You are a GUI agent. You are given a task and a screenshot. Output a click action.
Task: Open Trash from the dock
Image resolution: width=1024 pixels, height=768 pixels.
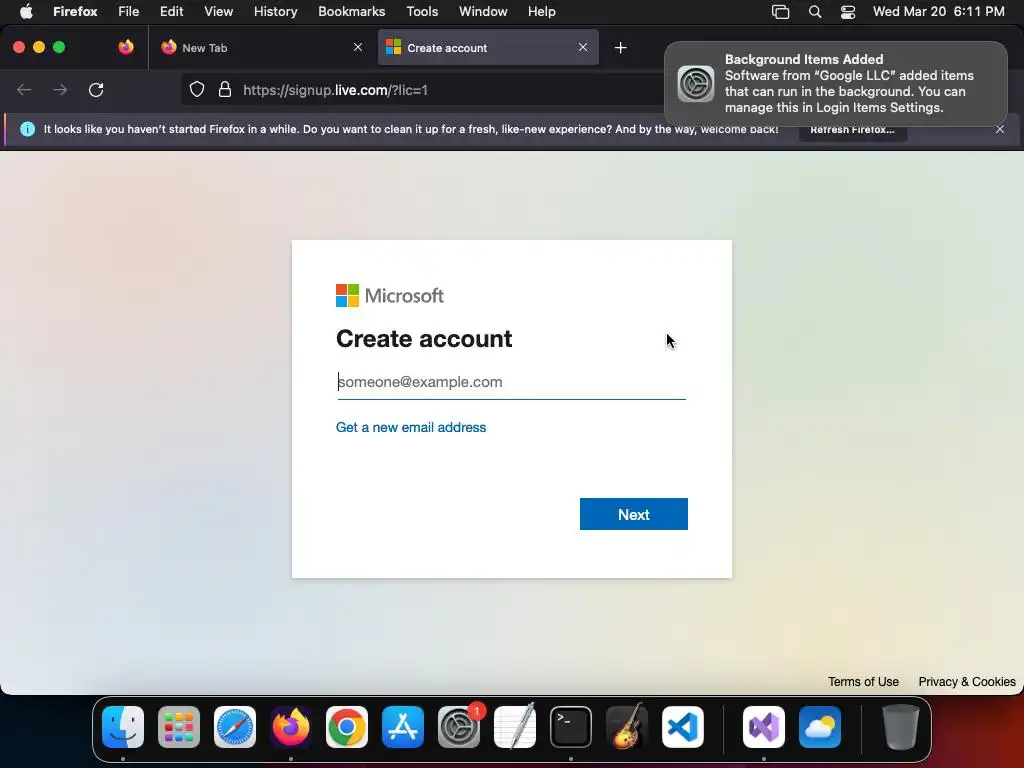(901, 727)
